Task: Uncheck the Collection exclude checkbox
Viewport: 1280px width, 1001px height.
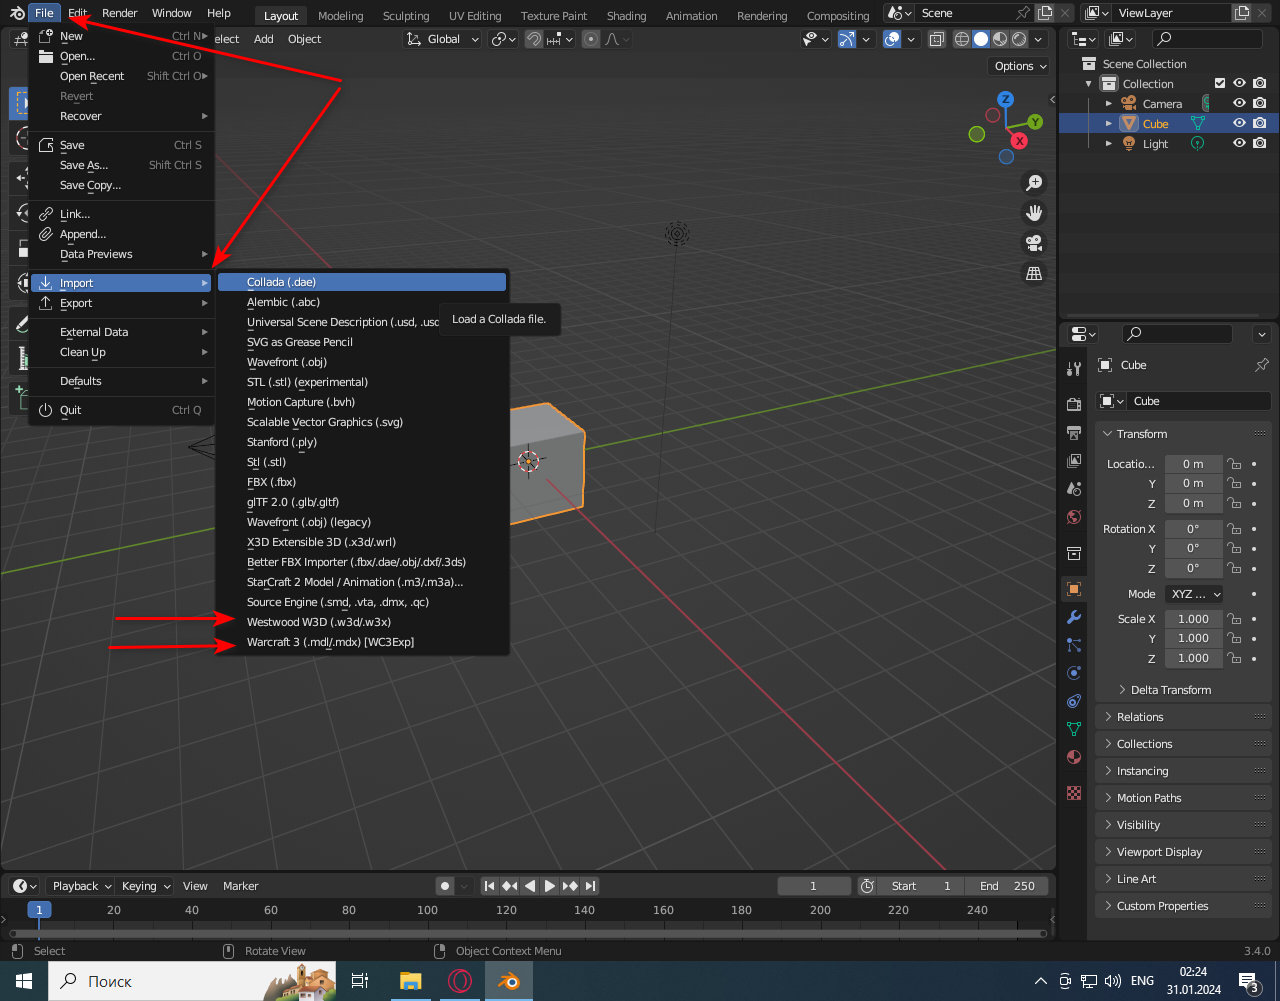Action: [1219, 84]
